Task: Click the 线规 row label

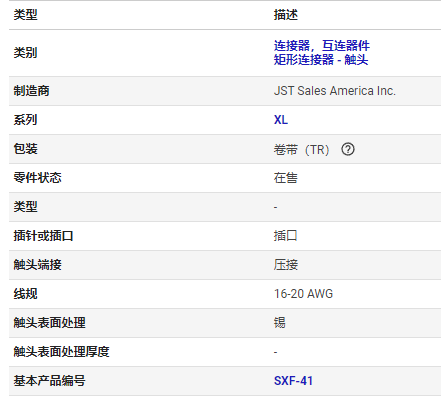Action: (x=25, y=294)
